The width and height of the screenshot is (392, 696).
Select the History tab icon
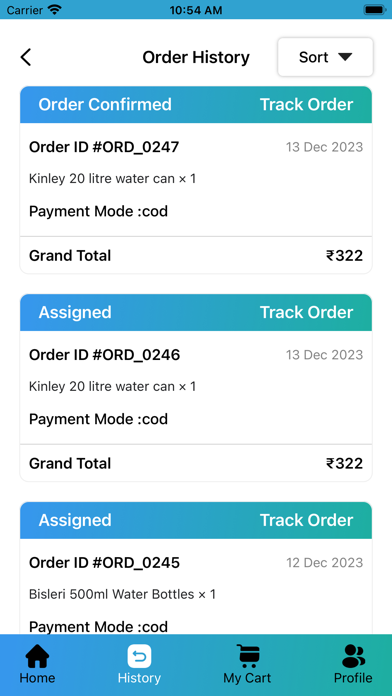click(x=139, y=656)
